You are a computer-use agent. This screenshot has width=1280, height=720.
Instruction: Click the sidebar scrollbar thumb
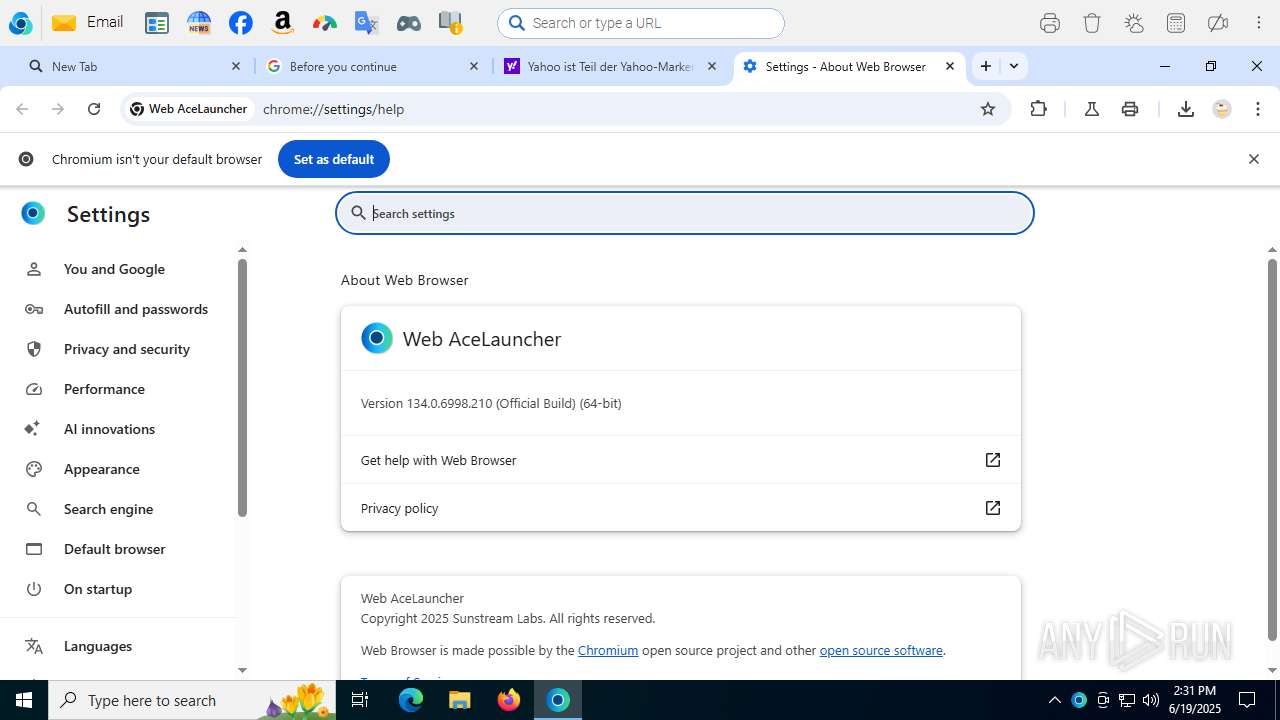pos(242,388)
